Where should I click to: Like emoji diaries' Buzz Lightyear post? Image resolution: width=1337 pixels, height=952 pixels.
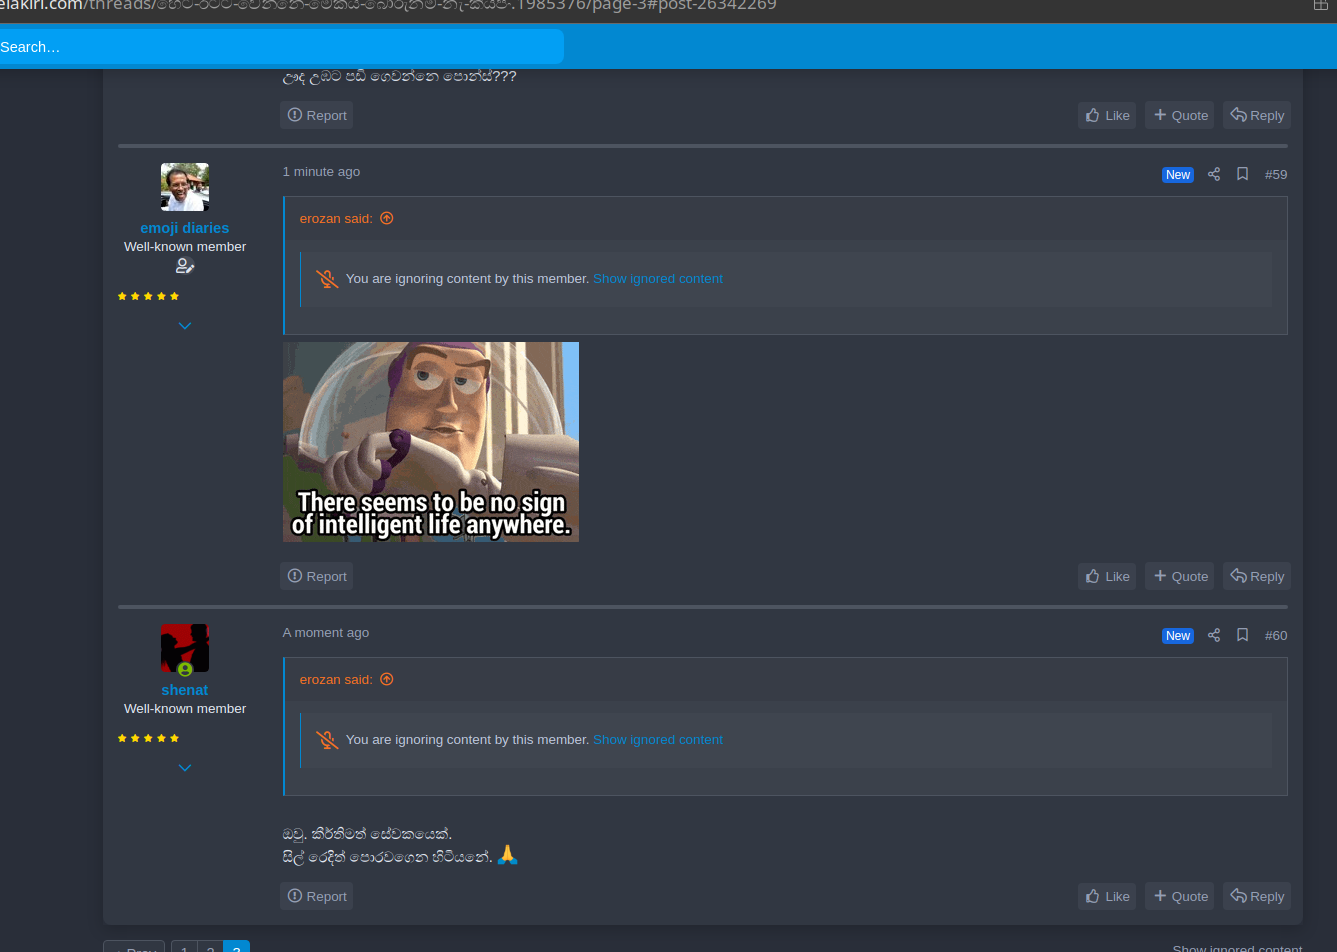1107,576
